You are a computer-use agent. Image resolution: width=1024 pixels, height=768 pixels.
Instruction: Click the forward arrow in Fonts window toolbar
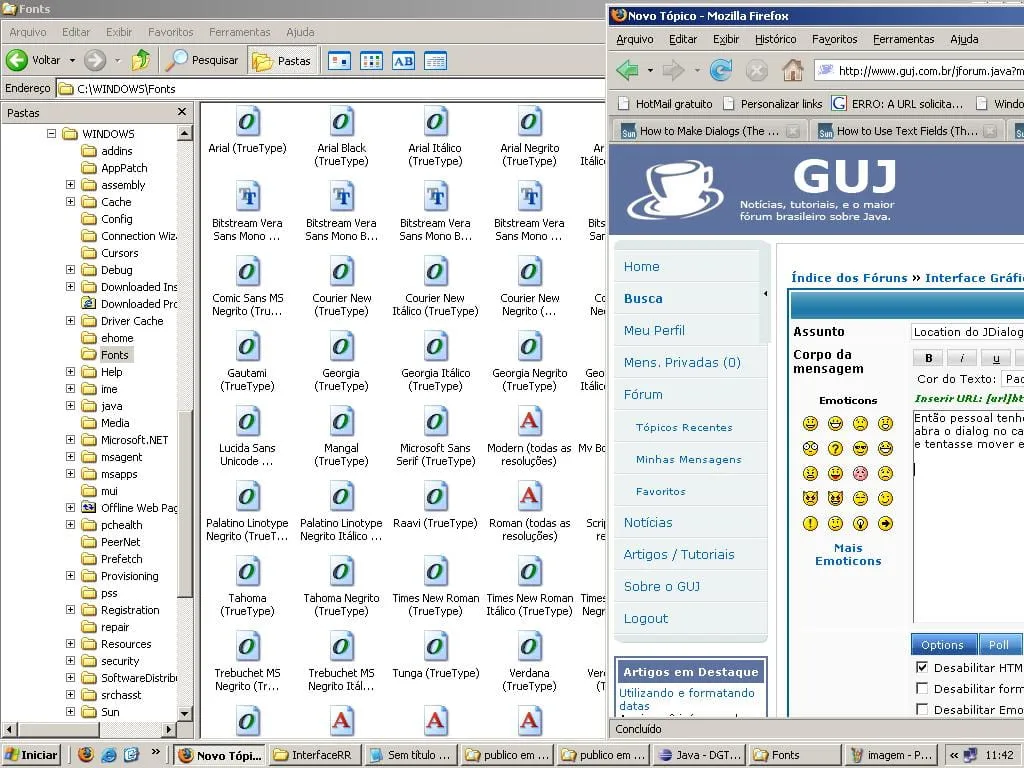95,60
